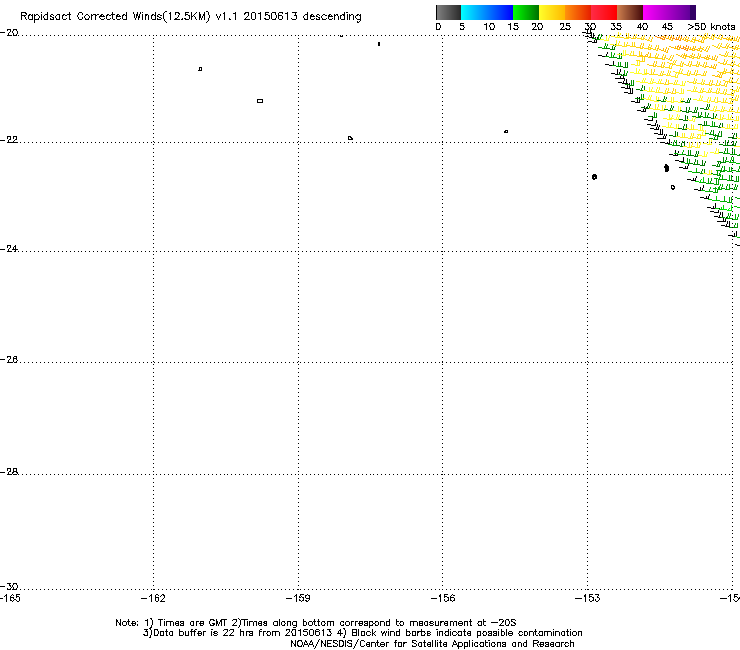
Task: Click the NOAA/NESDIS credit line
Action: [x=432, y=644]
